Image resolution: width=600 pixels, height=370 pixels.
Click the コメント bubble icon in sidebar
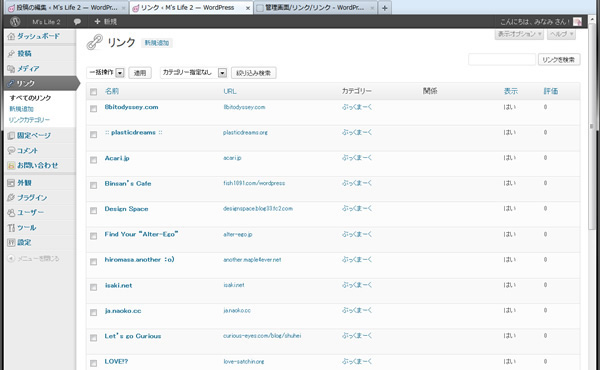pos(11,150)
